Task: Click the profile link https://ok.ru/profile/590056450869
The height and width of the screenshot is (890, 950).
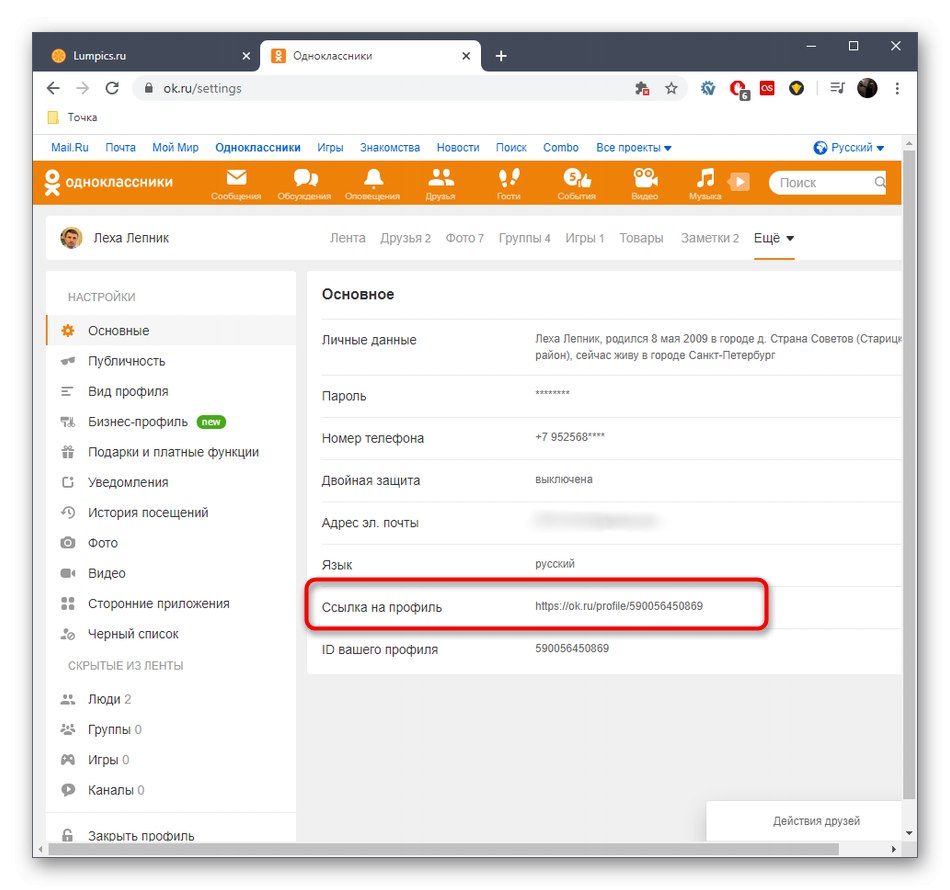Action: tap(619, 606)
